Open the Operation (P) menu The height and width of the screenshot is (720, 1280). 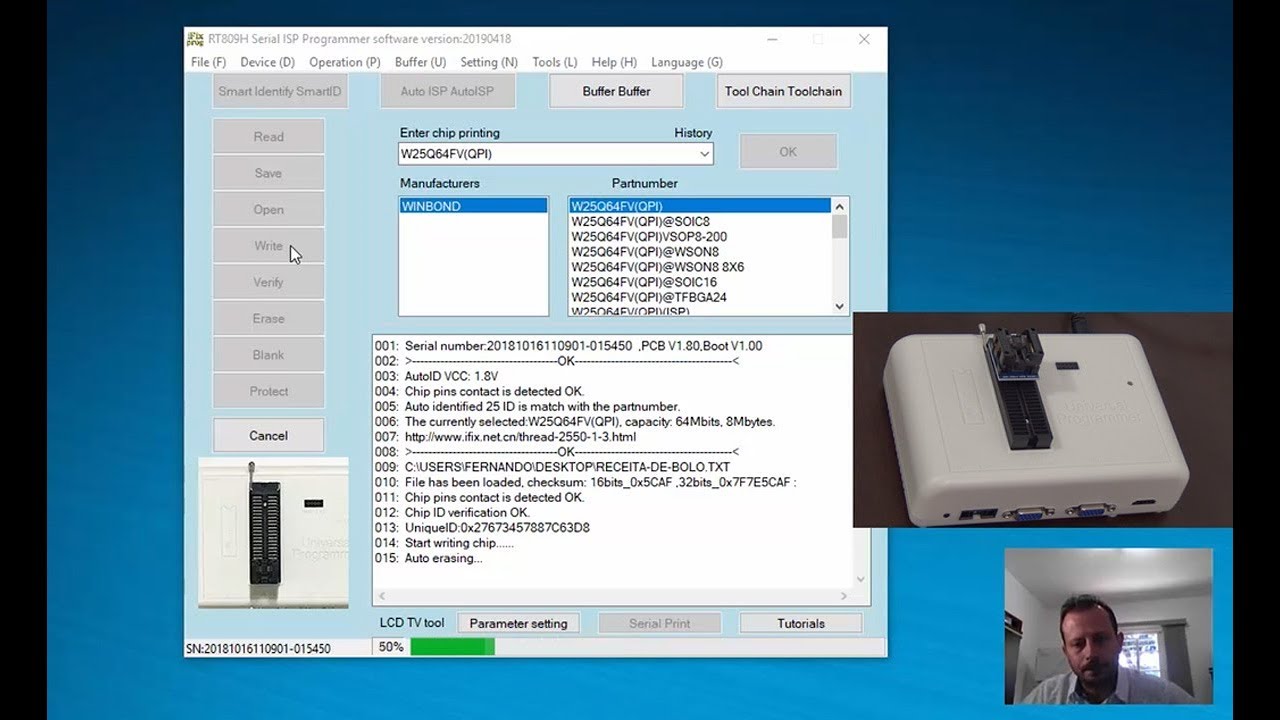tap(345, 62)
